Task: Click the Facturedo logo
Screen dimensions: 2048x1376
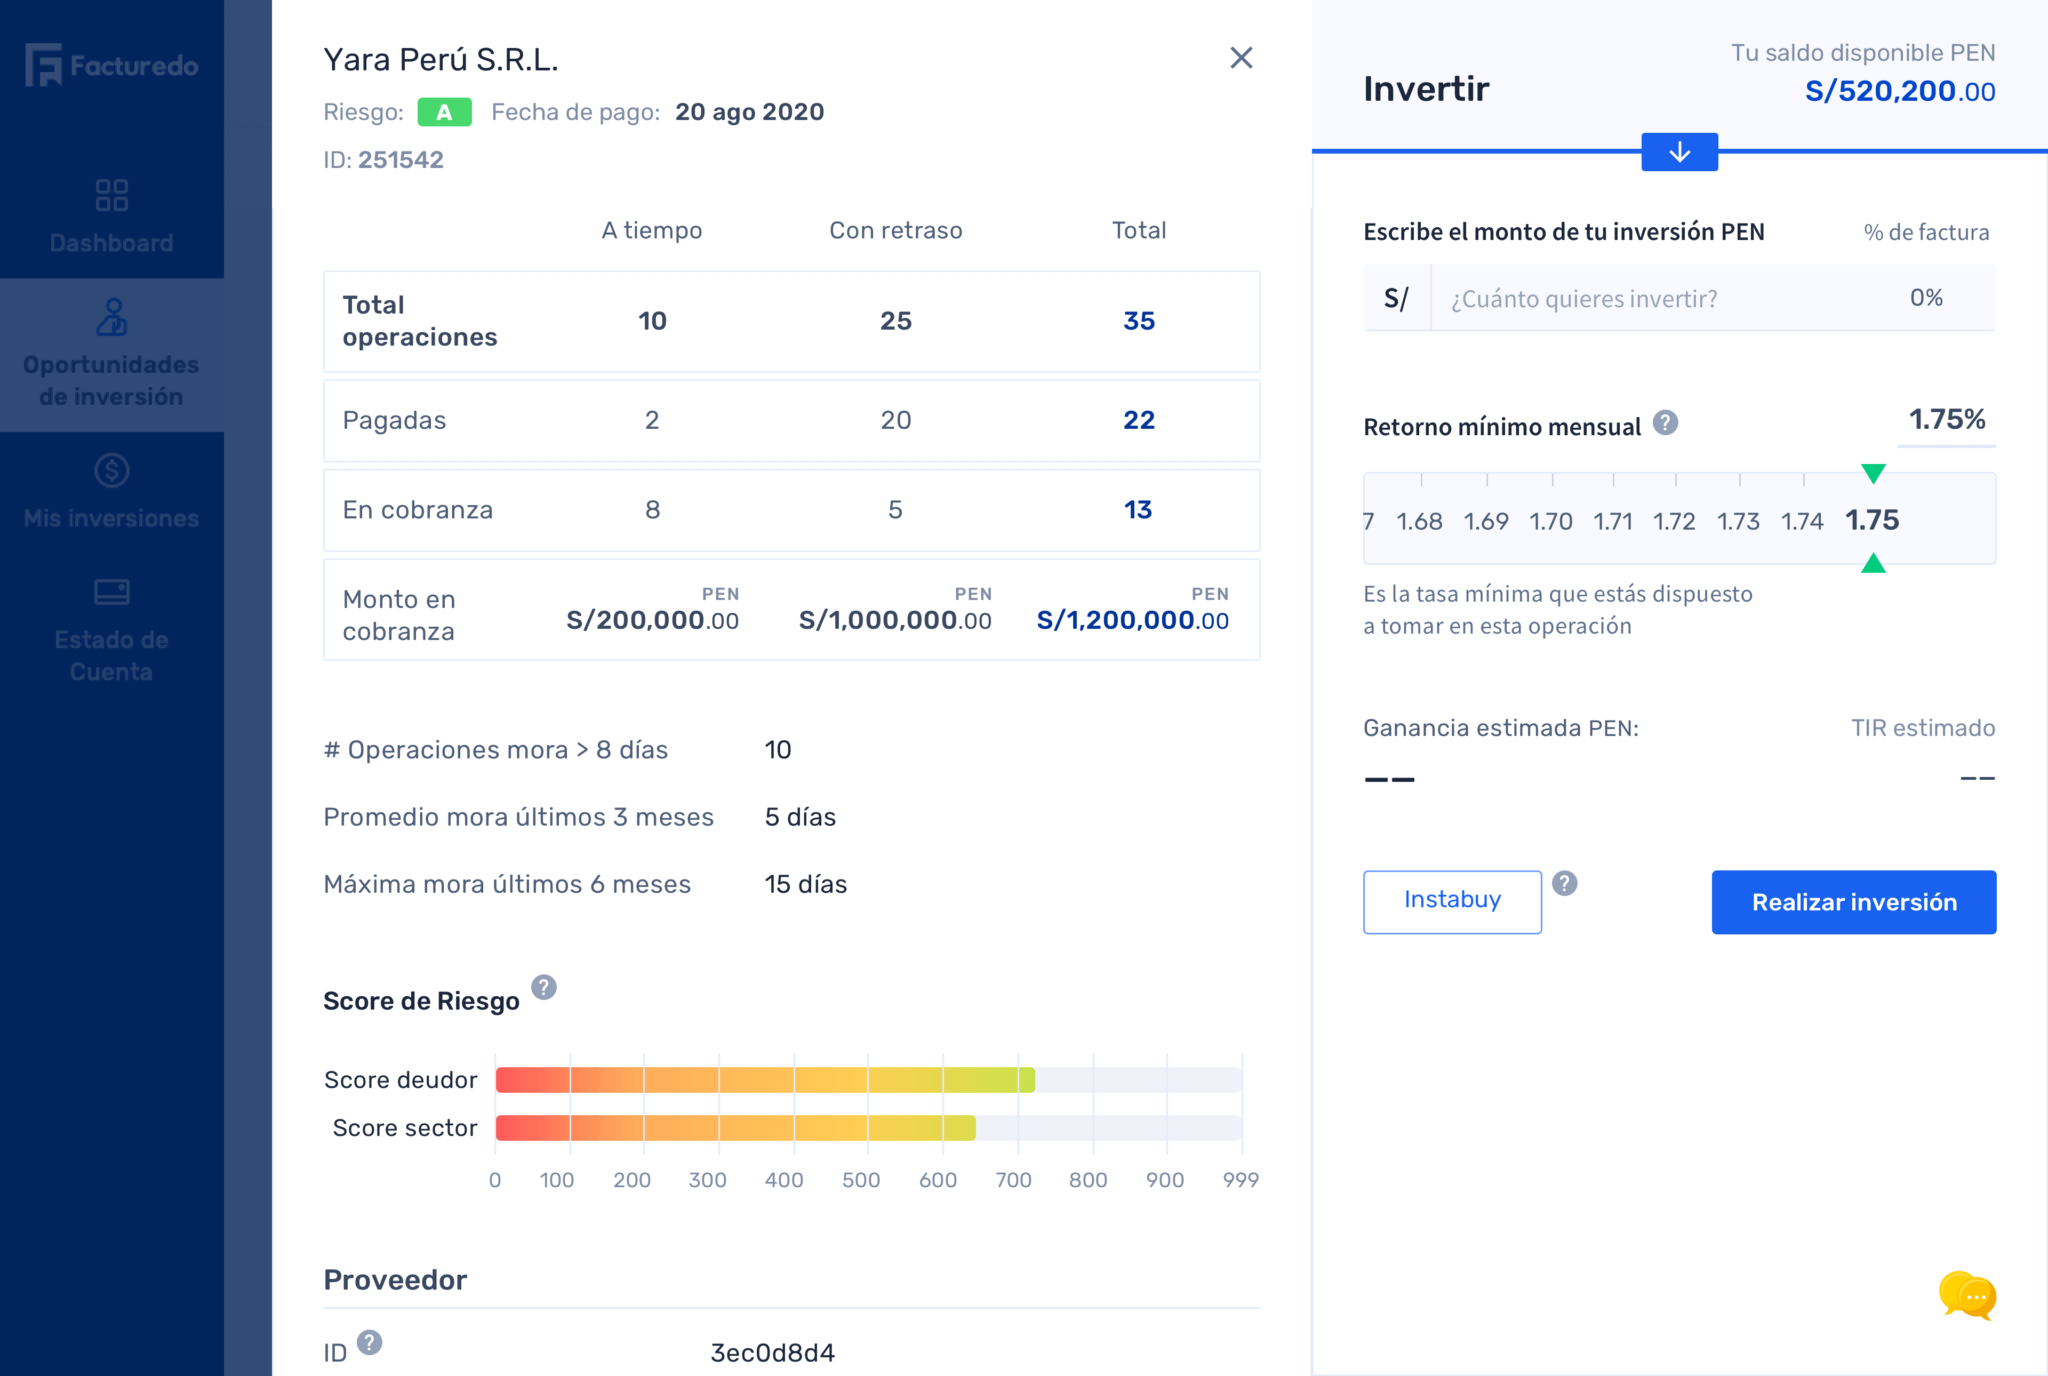Action: 112,65
